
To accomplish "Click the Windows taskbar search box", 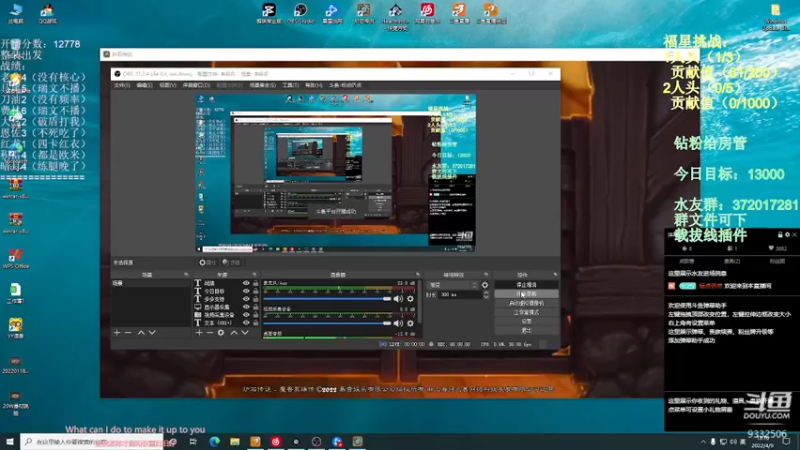I will (92, 441).
